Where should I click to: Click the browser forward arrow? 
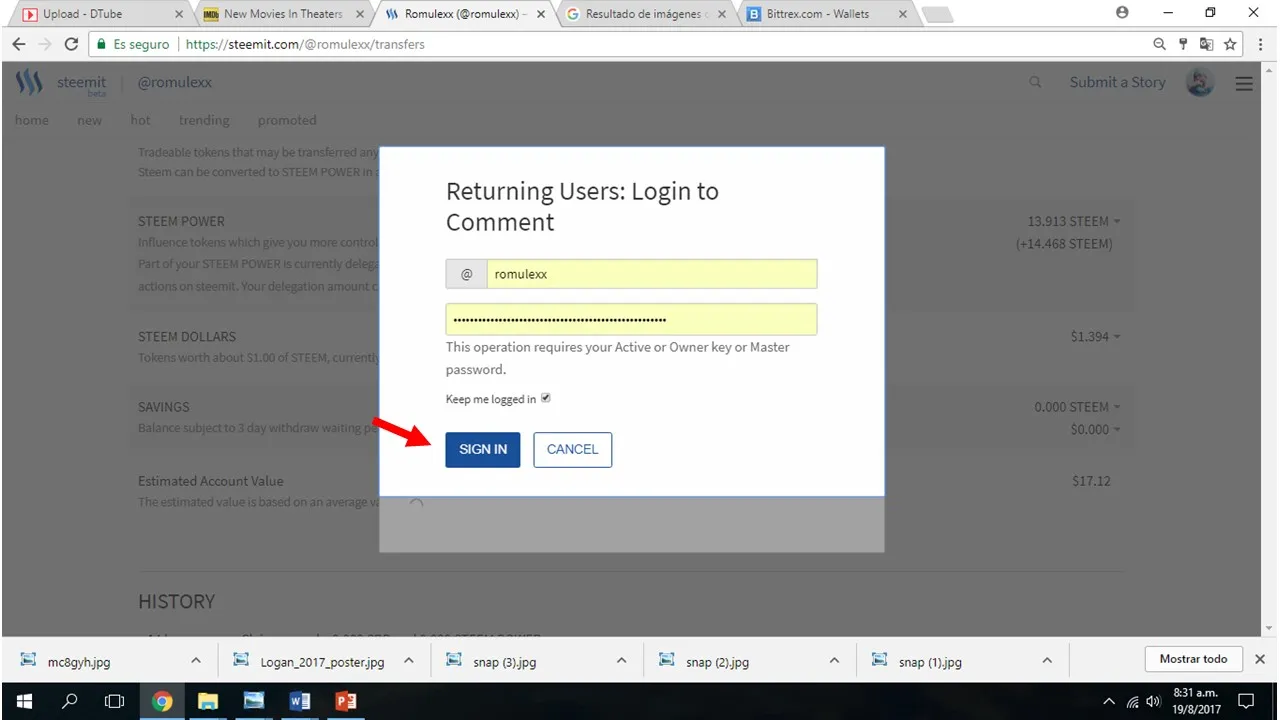click(45, 44)
